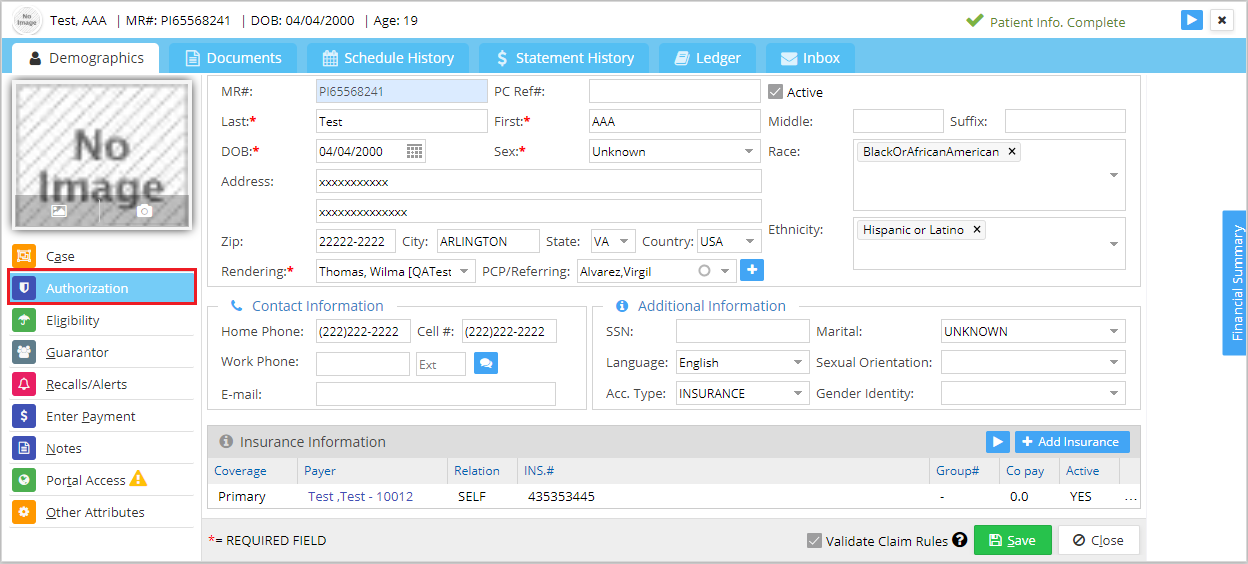Remove BlackOrAfricanAmerican race tag
Viewport: 1248px width, 564px height.
(x=1012, y=152)
